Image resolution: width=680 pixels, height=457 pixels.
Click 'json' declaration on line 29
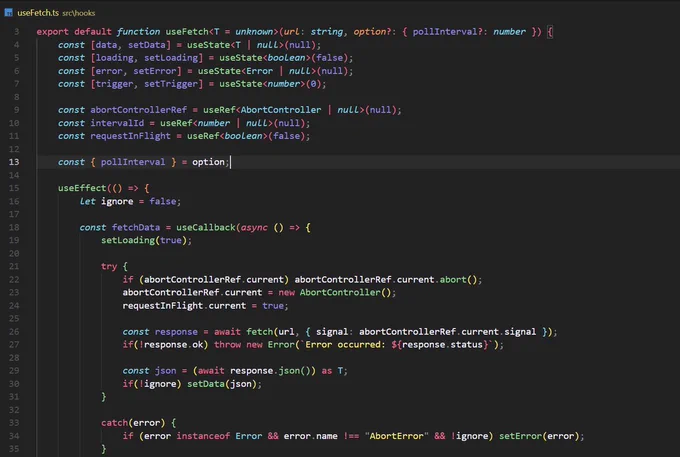pos(165,371)
